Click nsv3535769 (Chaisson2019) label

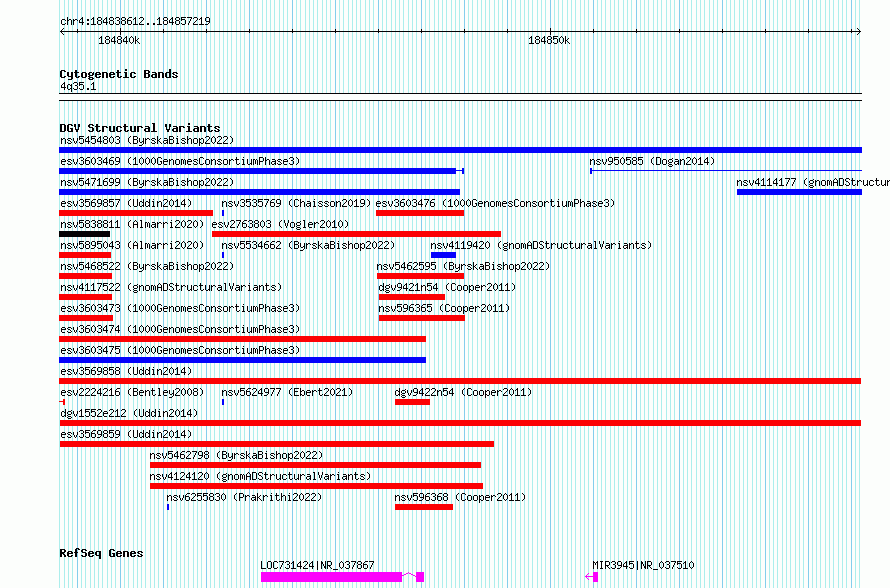coord(296,203)
